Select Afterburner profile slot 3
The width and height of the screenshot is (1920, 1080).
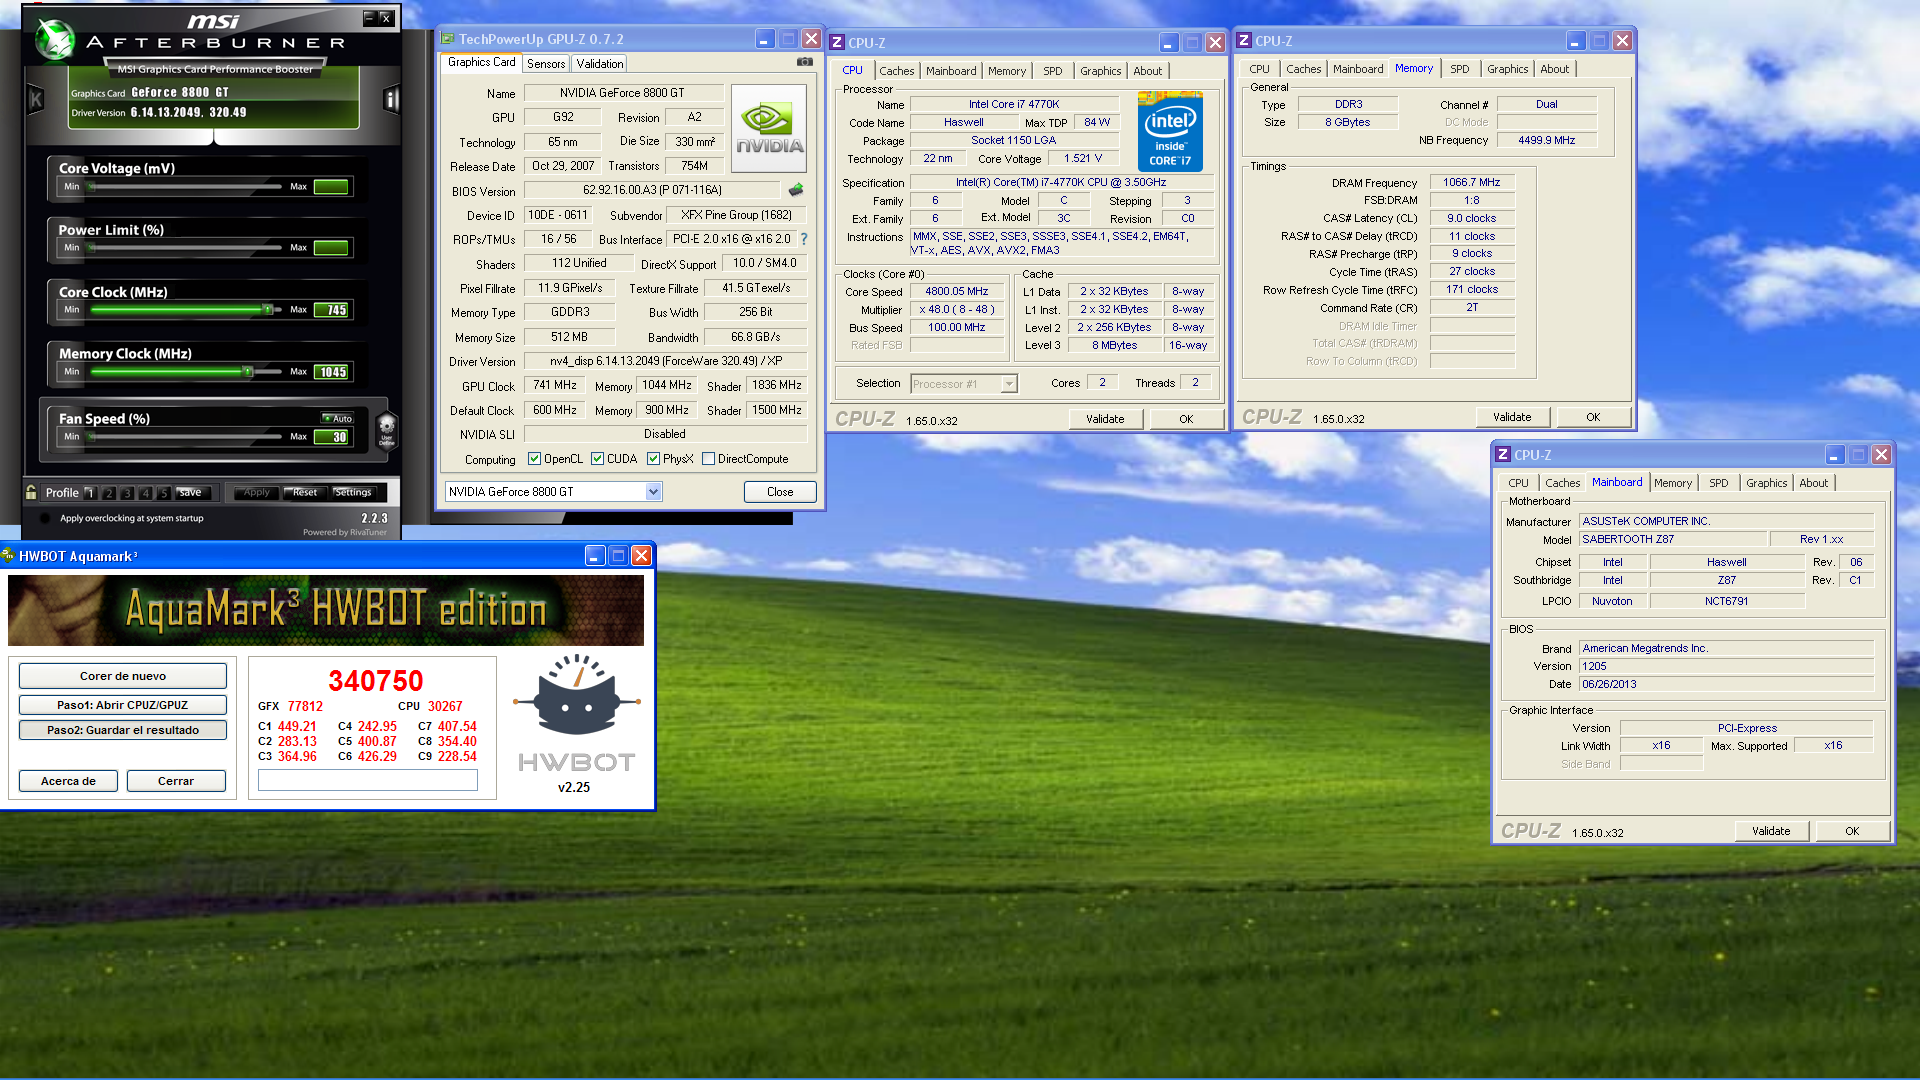[x=127, y=493]
